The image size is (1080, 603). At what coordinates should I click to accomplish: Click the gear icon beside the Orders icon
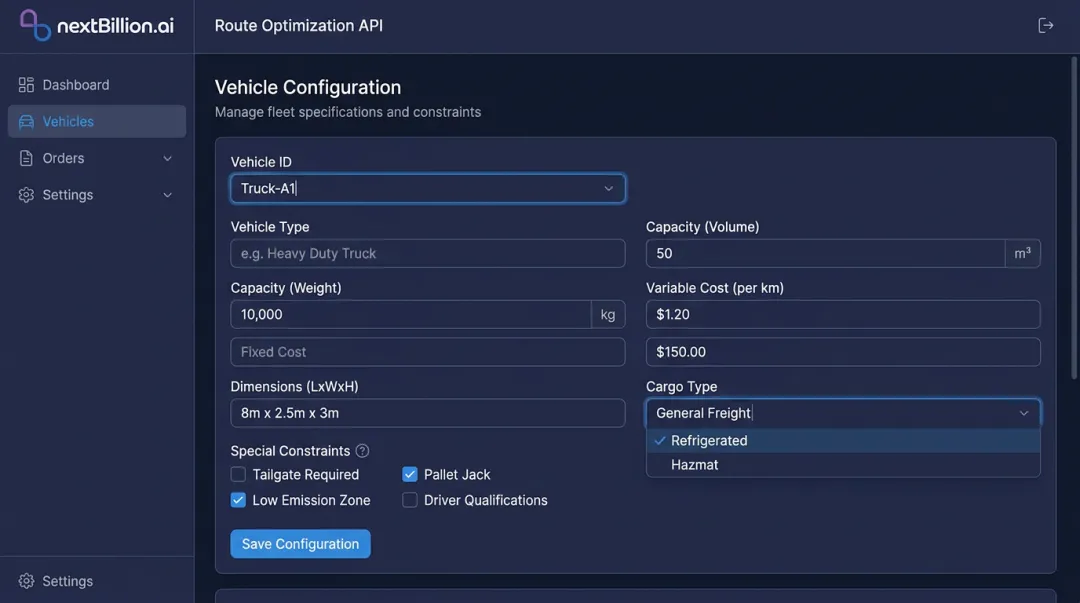point(26,195)
